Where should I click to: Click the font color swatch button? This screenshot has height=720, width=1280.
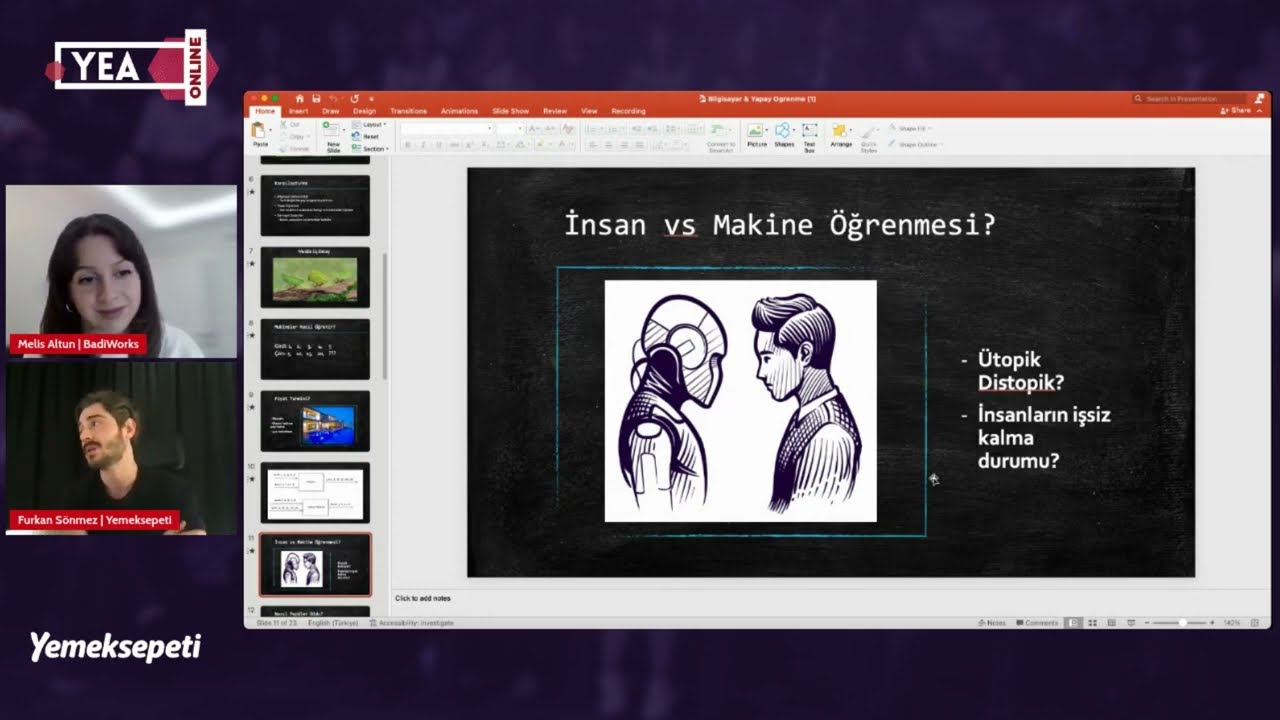coord(562,144)
